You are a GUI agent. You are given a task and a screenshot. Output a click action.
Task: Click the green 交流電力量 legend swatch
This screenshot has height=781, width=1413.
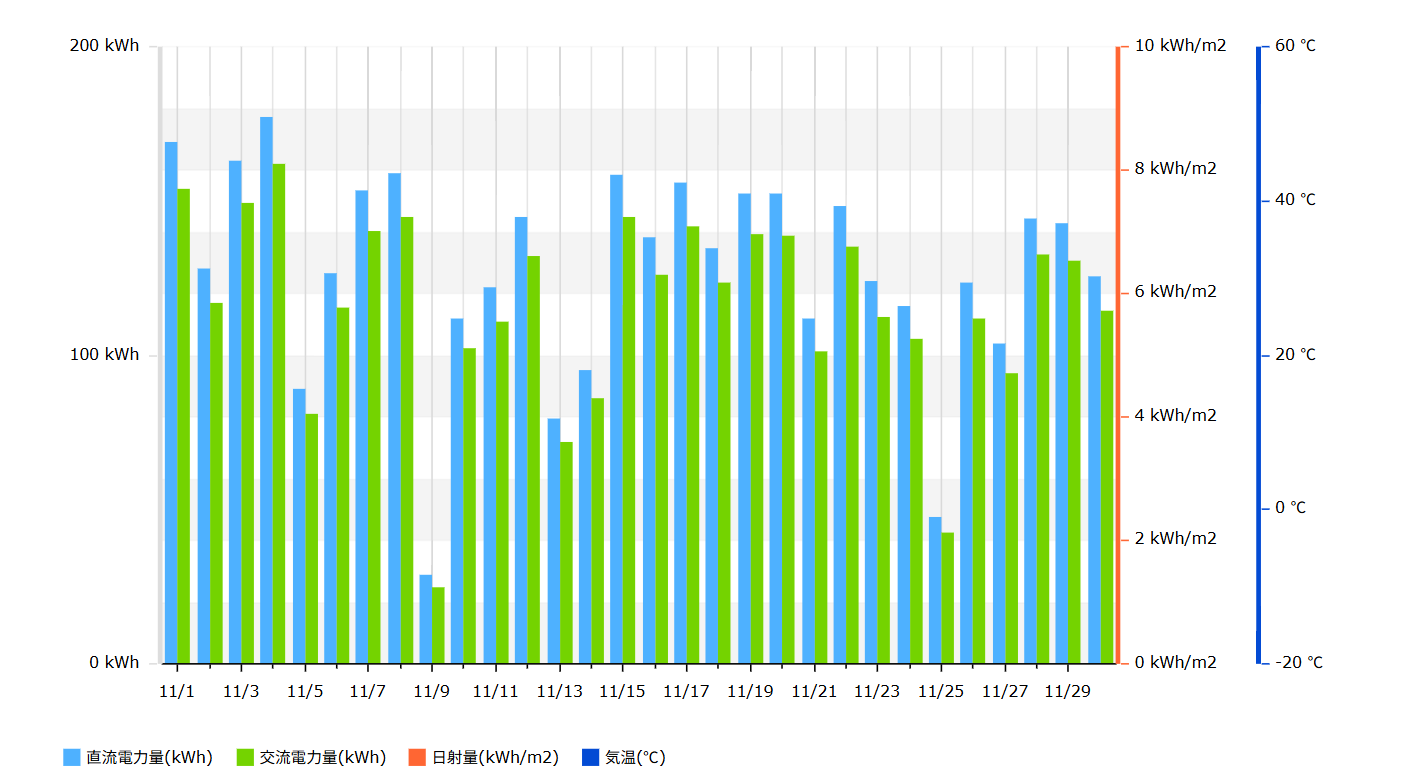[x=245, y=757]
